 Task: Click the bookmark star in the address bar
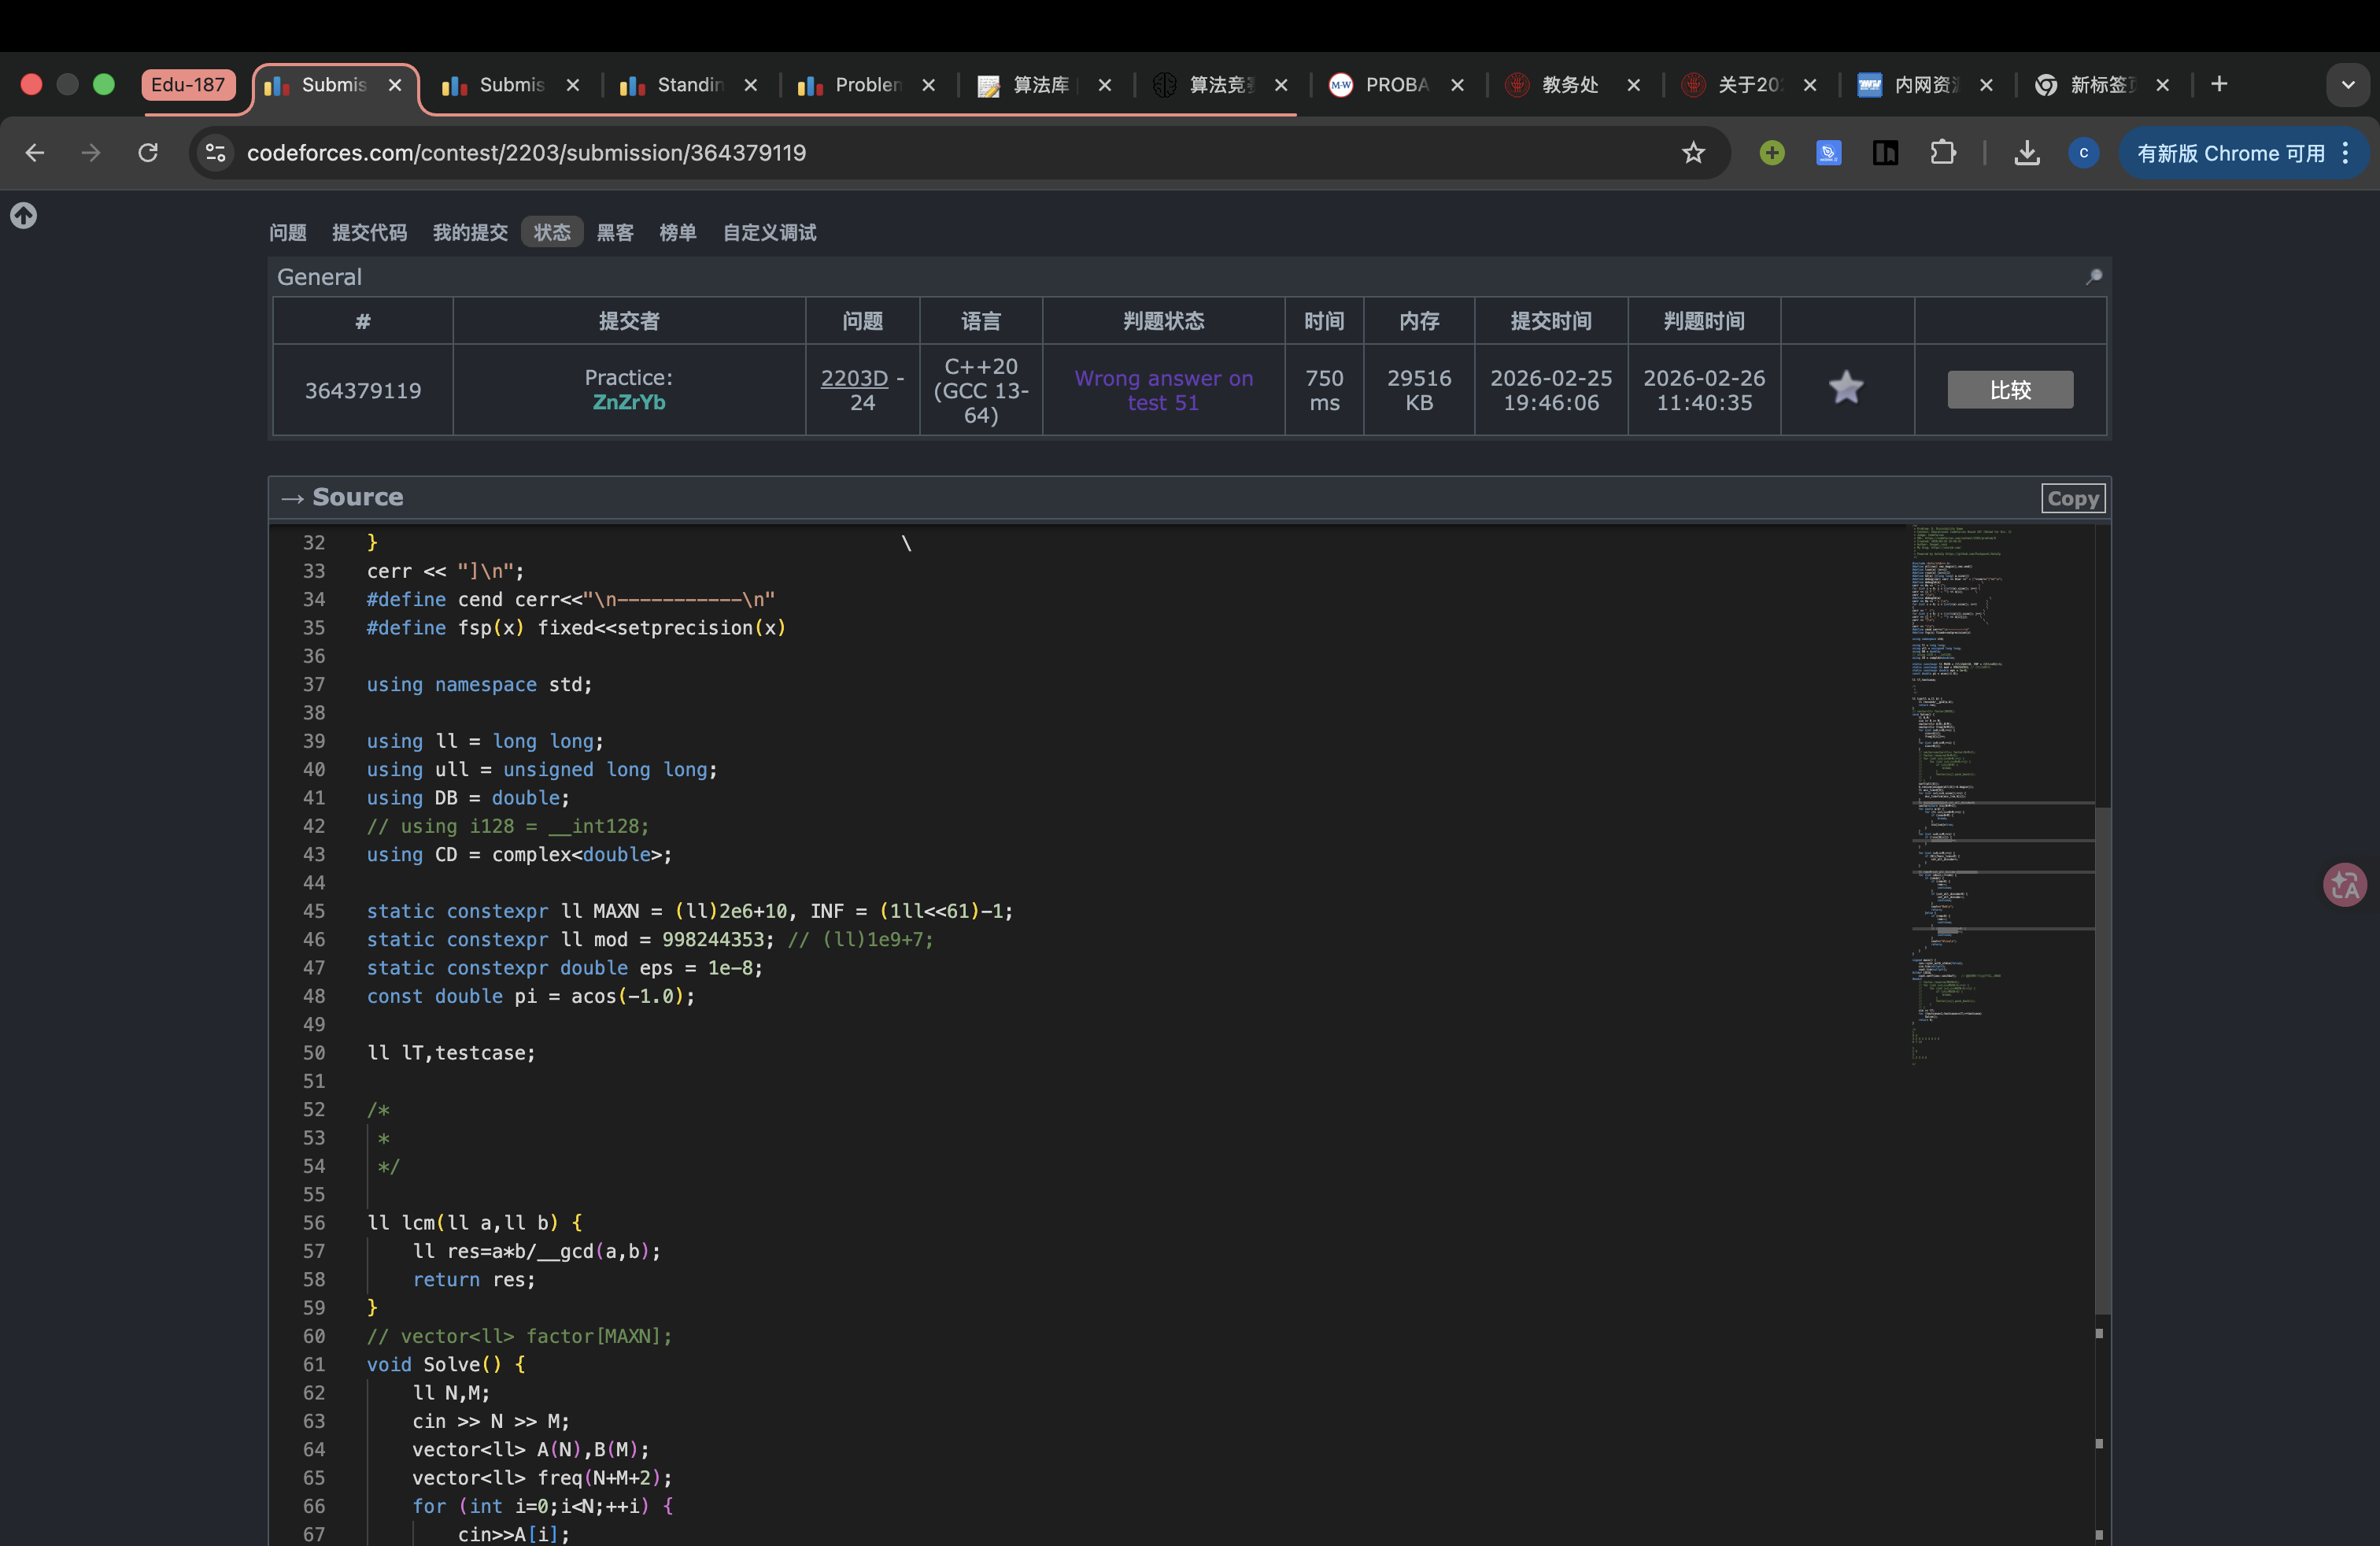point(1692,153)
